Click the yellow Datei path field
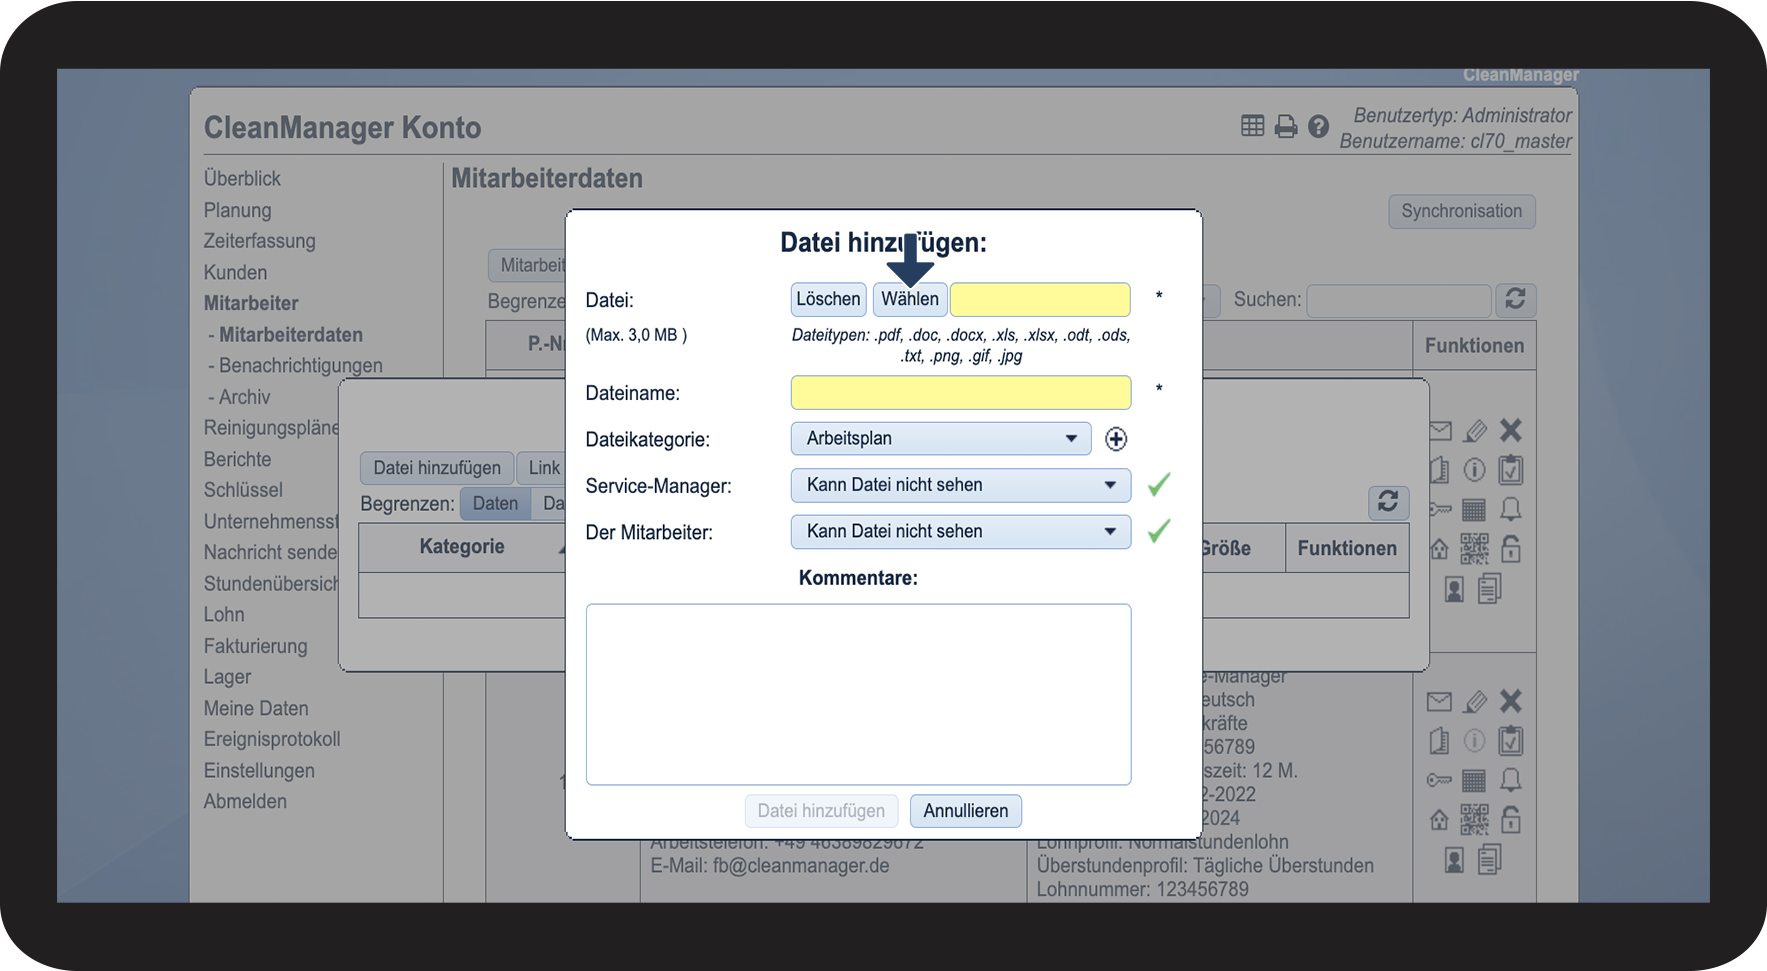 pos(1040,299)
